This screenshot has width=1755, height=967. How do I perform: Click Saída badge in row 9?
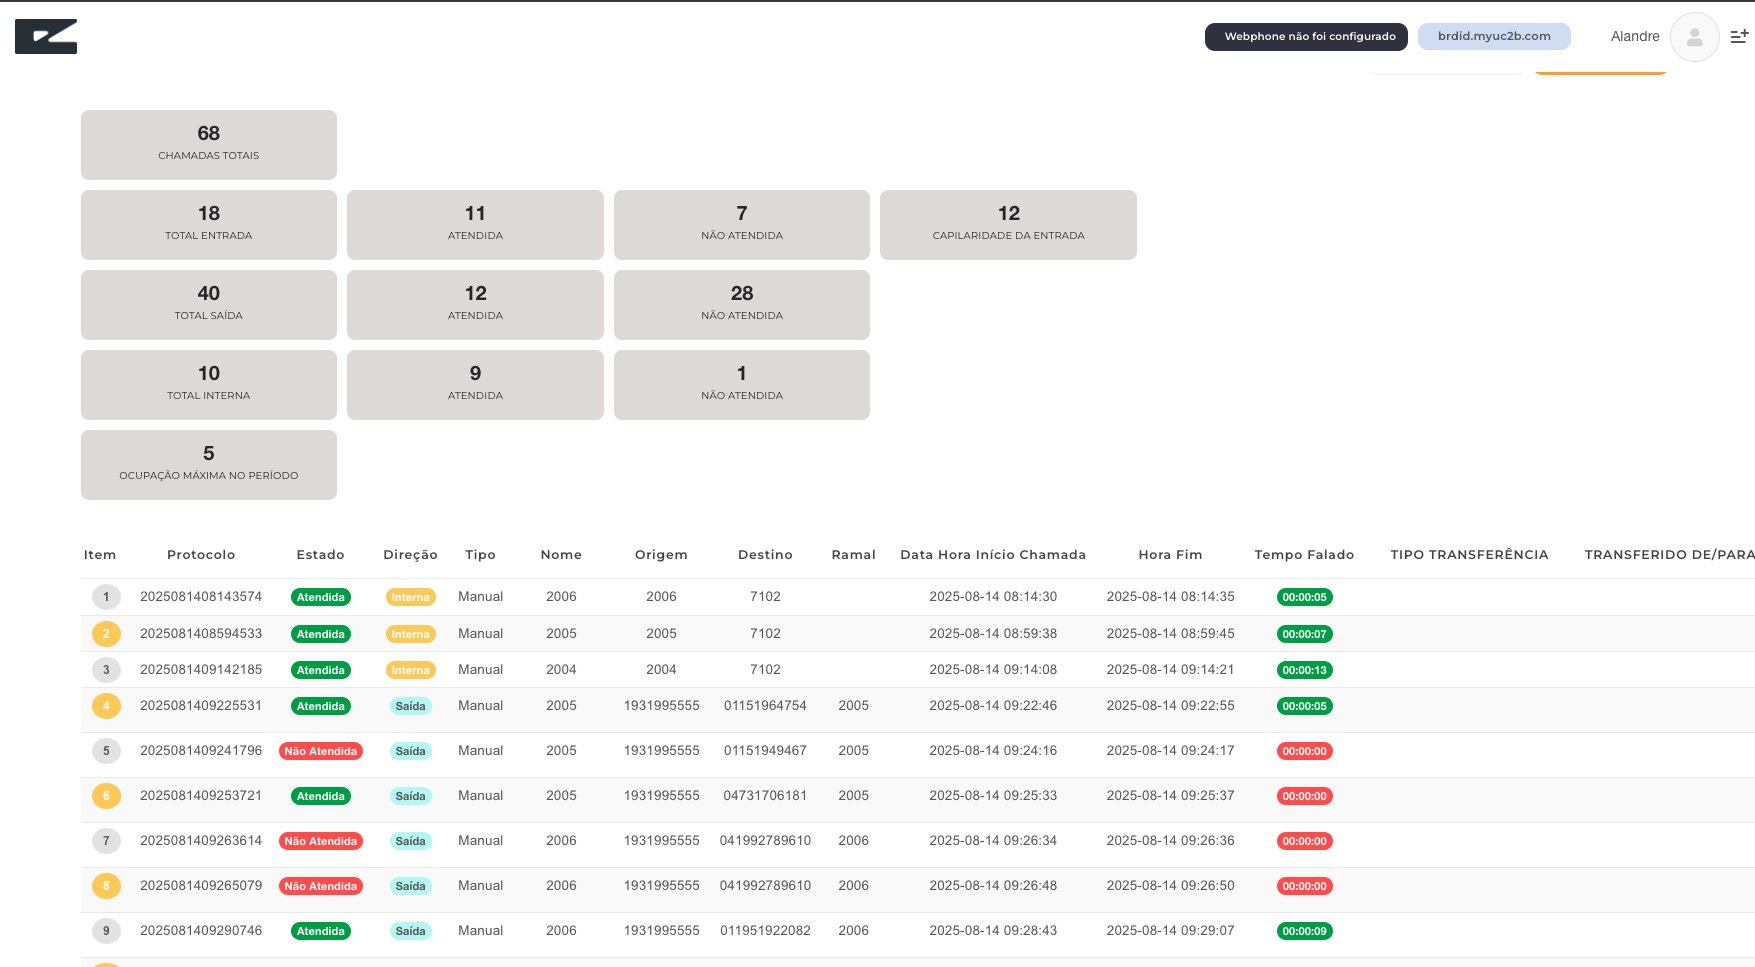(x=410, y=931)
